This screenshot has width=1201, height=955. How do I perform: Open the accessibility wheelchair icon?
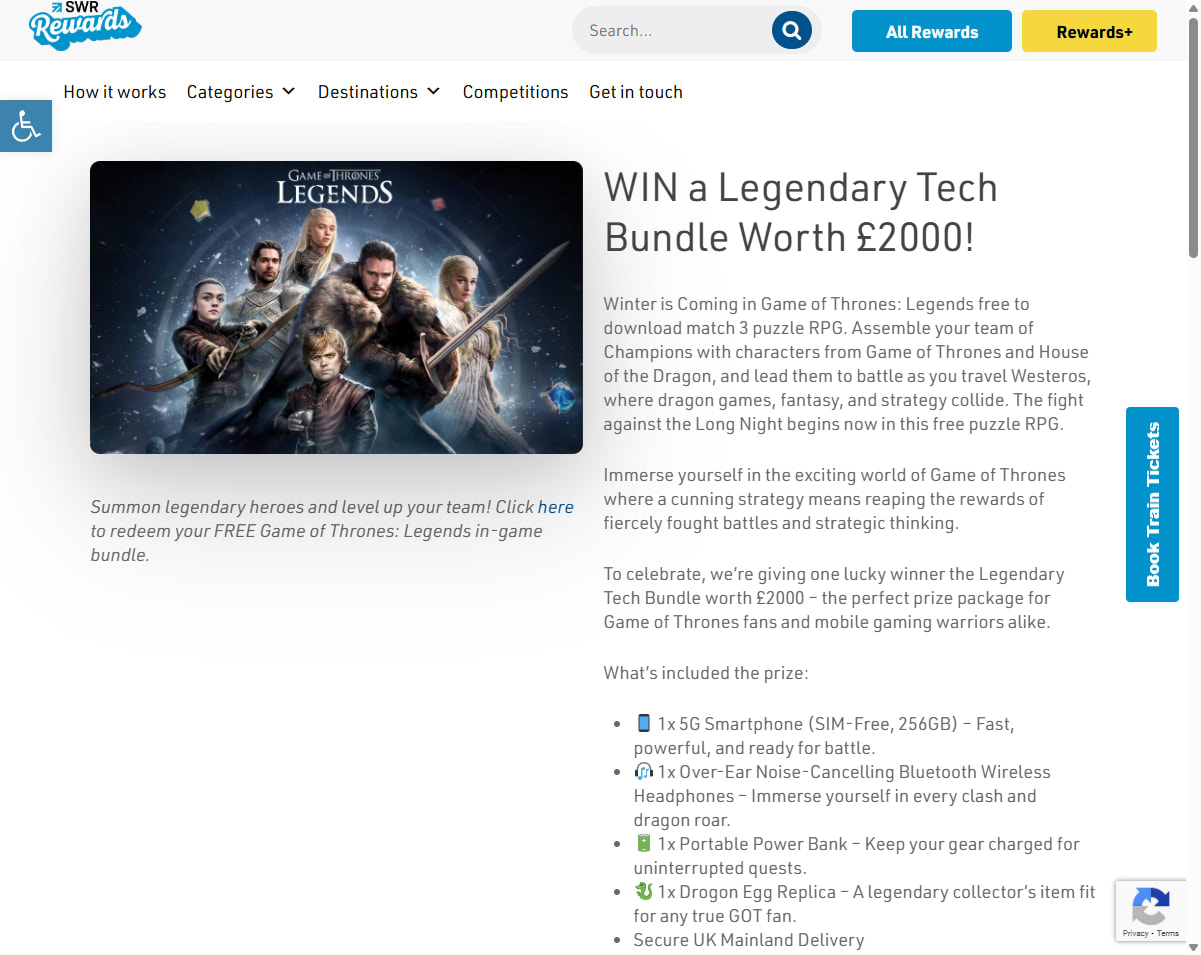click(25, 126)
